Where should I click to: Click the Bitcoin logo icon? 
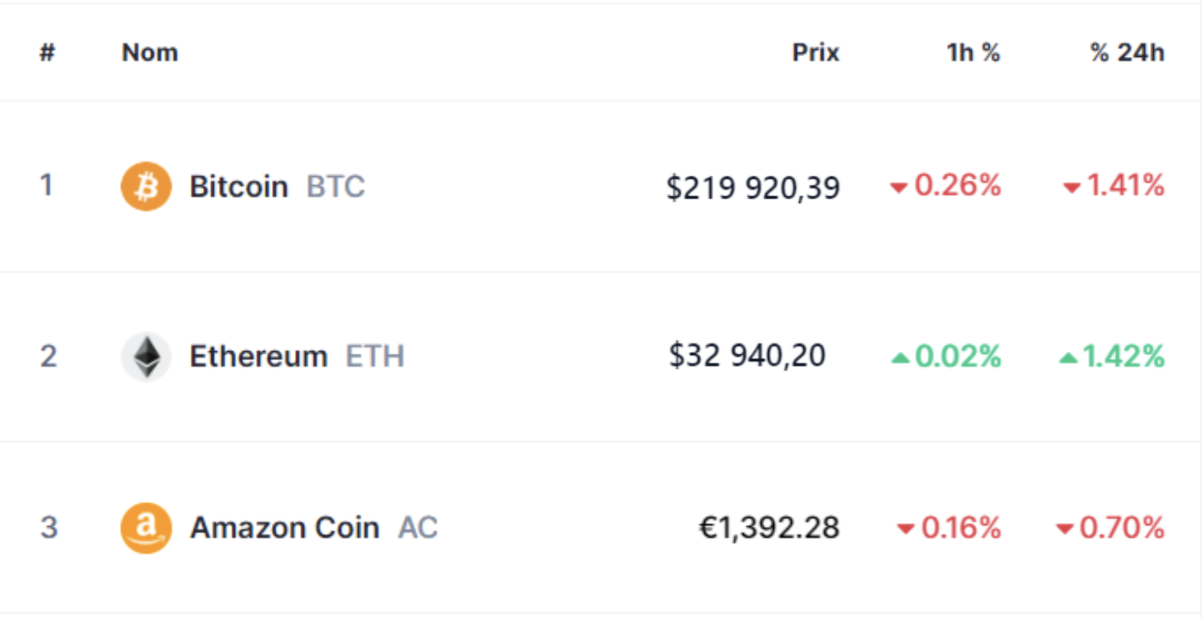coord(146,187)
